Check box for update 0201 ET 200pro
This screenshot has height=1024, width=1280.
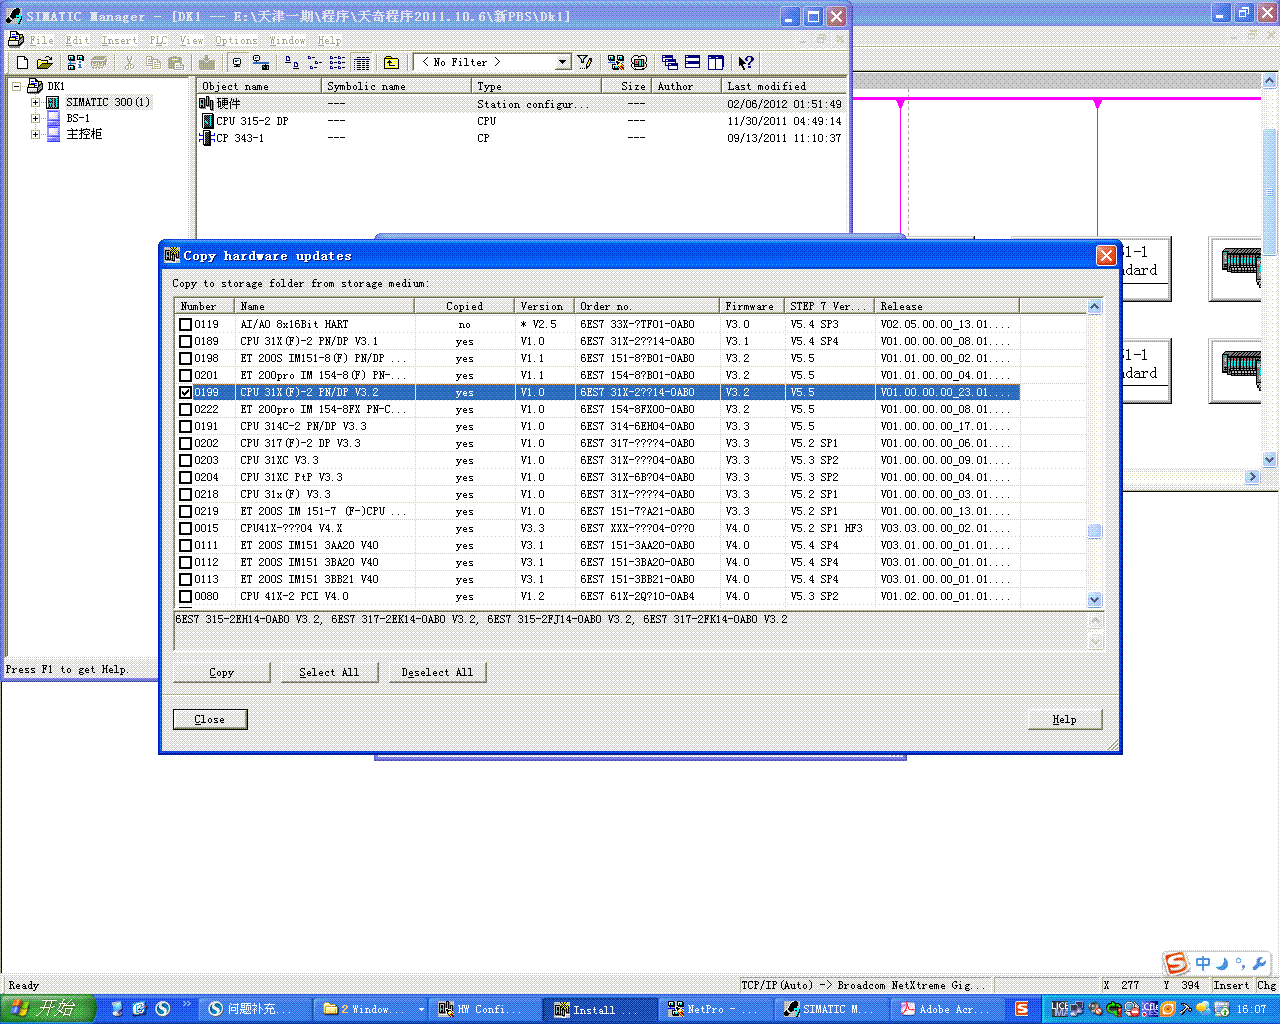[185, 375]
